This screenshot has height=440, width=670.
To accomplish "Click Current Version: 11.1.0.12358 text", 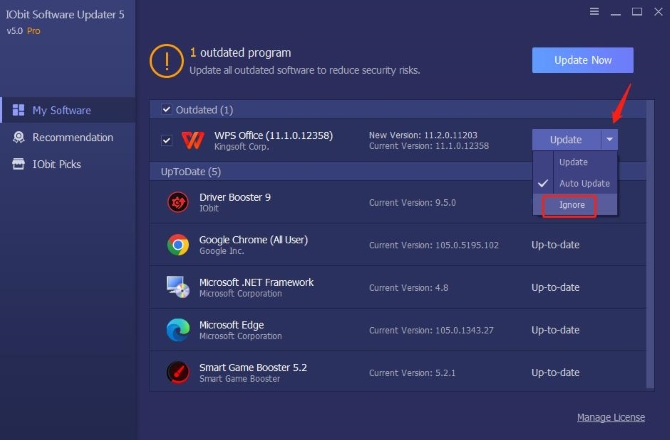I will click(x=429, y=146).
